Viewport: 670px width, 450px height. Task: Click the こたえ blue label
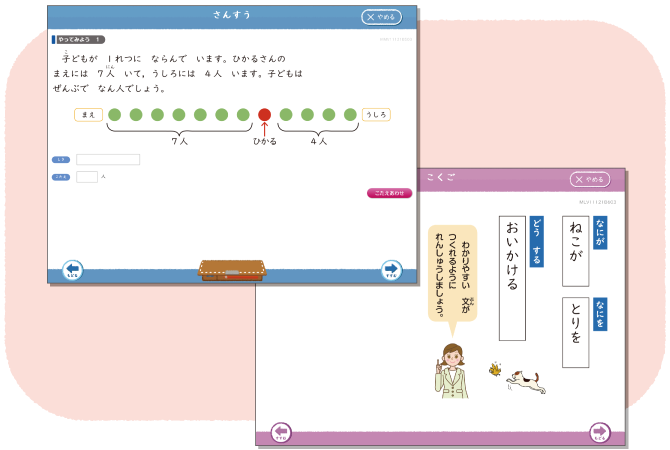click(61, 177)
